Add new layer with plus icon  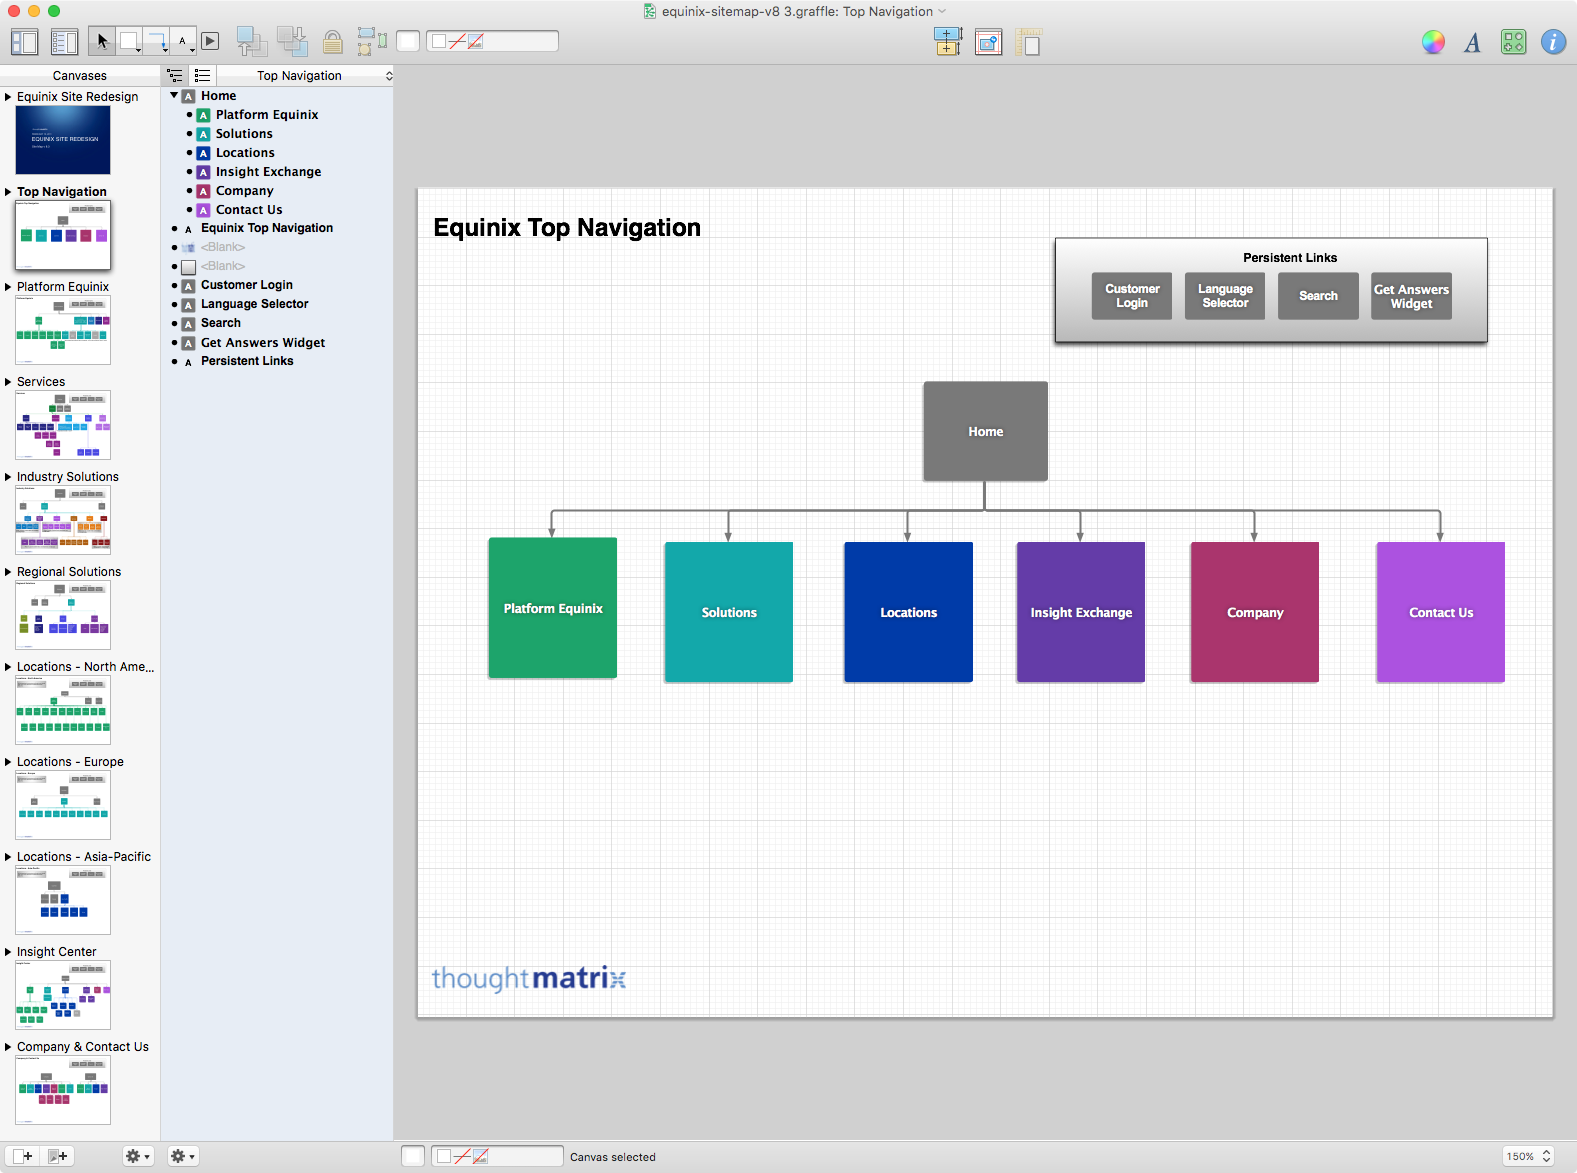coord(58,1156)
